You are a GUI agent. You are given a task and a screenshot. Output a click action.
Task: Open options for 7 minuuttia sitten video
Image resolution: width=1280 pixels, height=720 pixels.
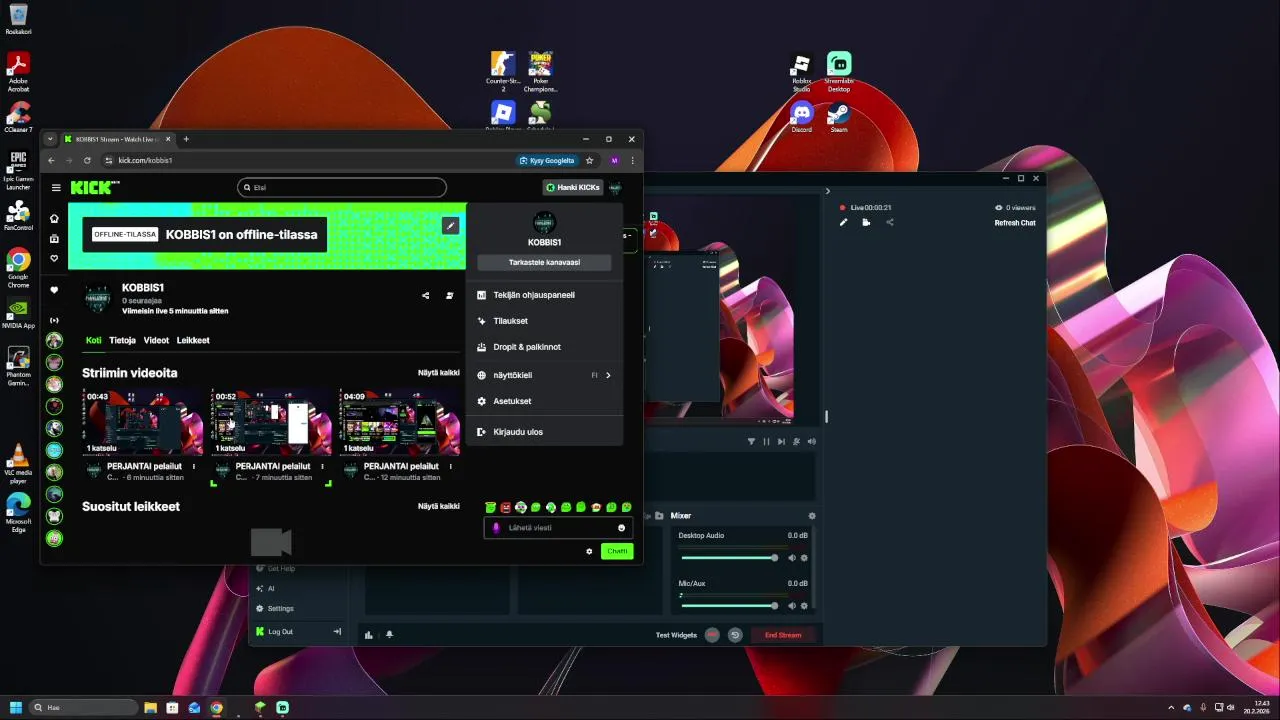pyautogui.click(x=322, y=466)
